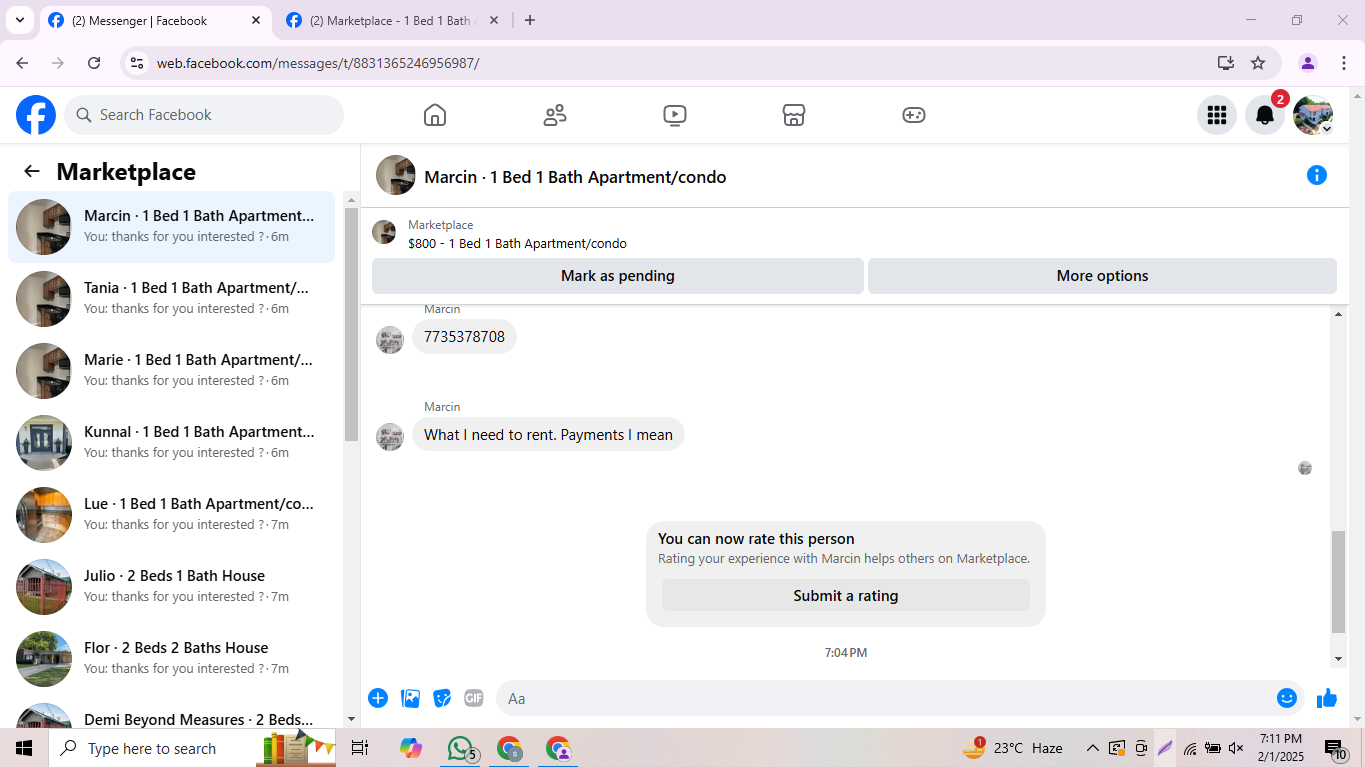Open the Windows Start menu
Screen dimensions: 1365x767
(x=24, y=748)
